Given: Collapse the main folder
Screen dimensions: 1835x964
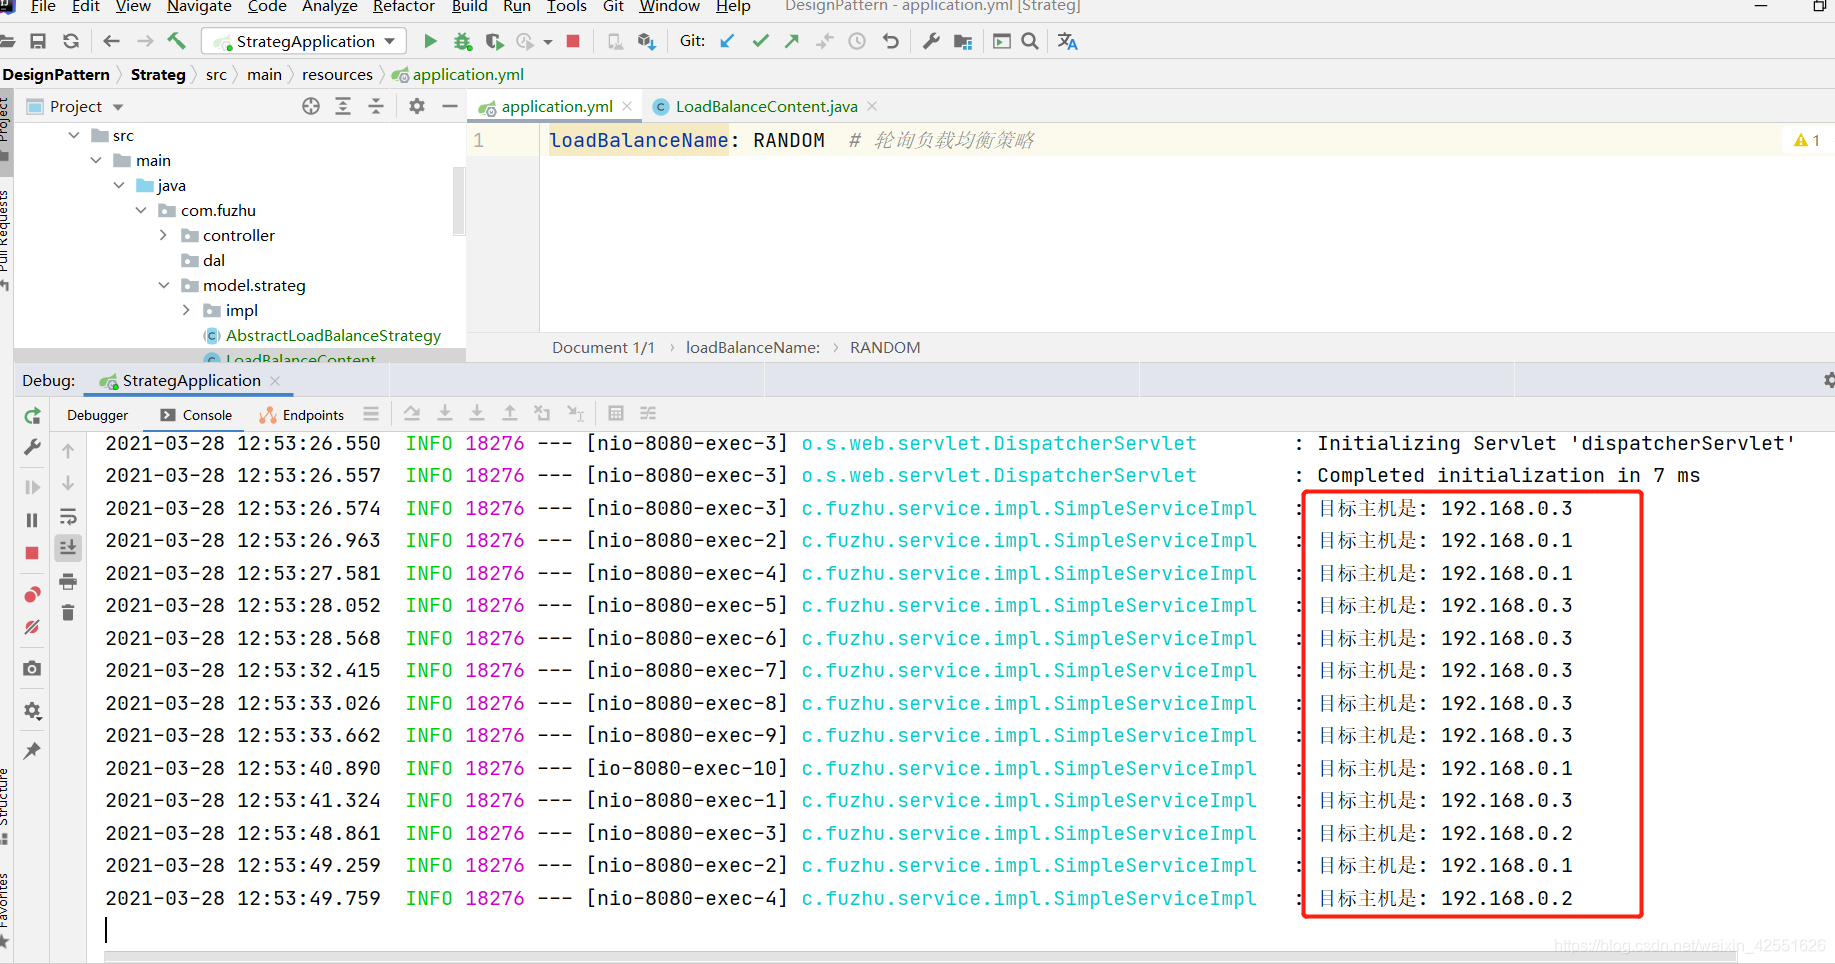Looking at the screenshot, I should click(x=96, y=160).
